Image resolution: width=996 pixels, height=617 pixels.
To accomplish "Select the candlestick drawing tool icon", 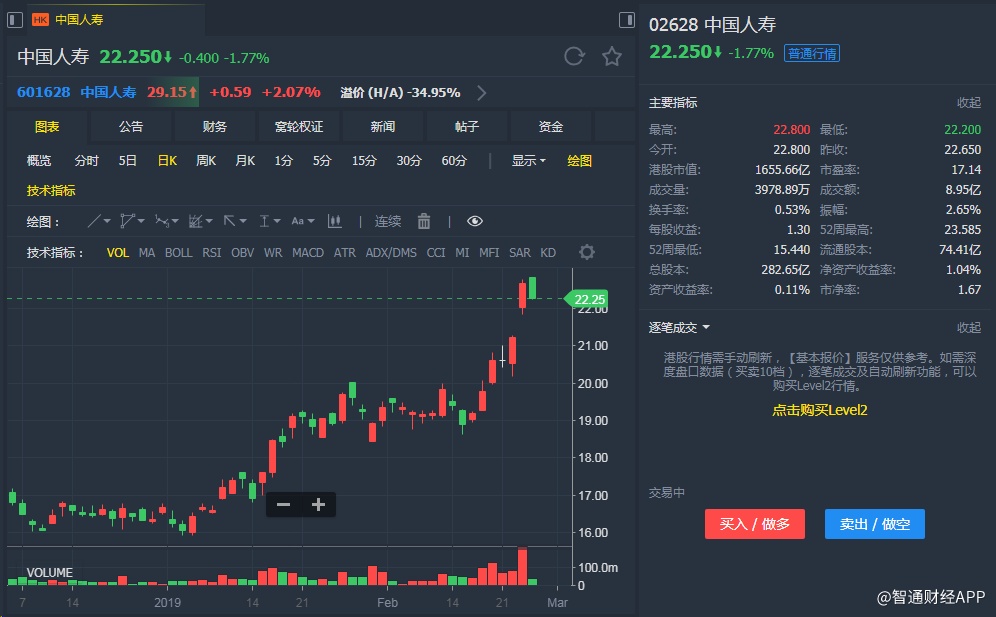I will tap(334, 221).
